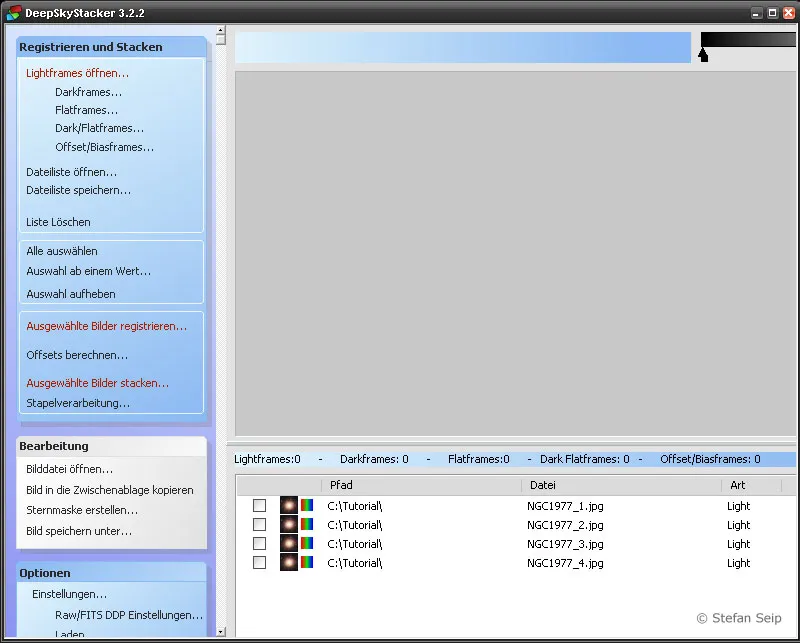This screenshot has width=800, height=643.
Task: Click the RGB color icon of NGC1977_4.jpg
Action: point(307,562)
